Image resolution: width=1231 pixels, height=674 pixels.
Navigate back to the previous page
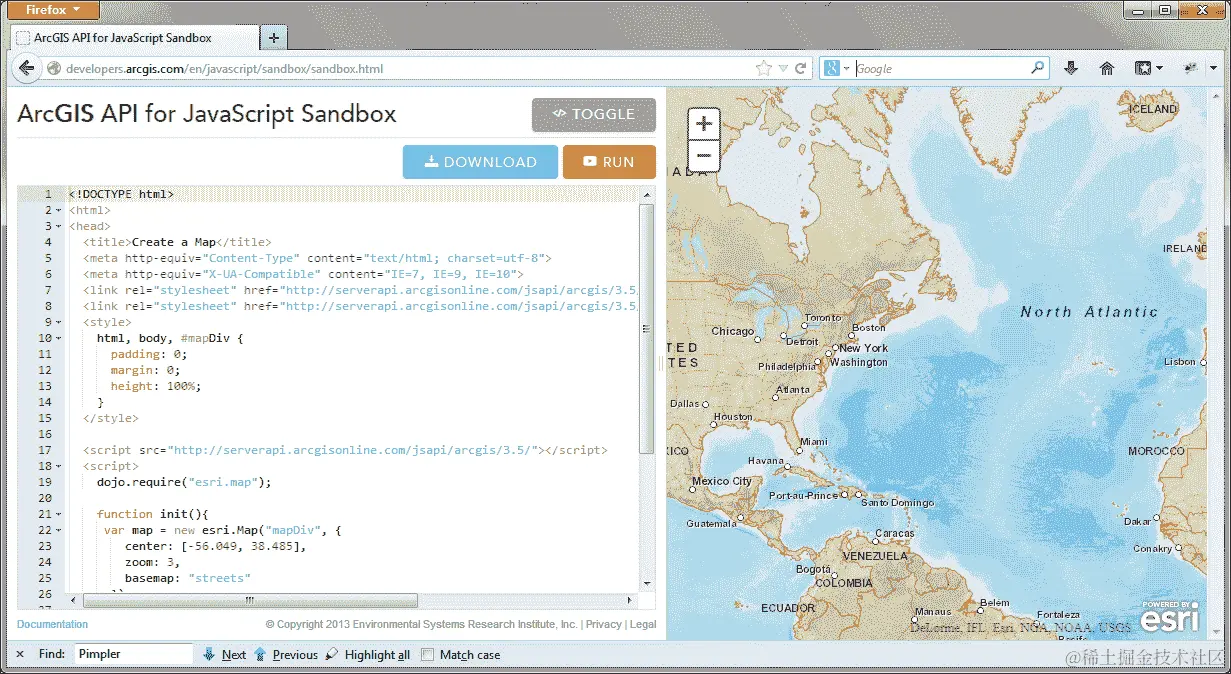[x=27, y=68]
